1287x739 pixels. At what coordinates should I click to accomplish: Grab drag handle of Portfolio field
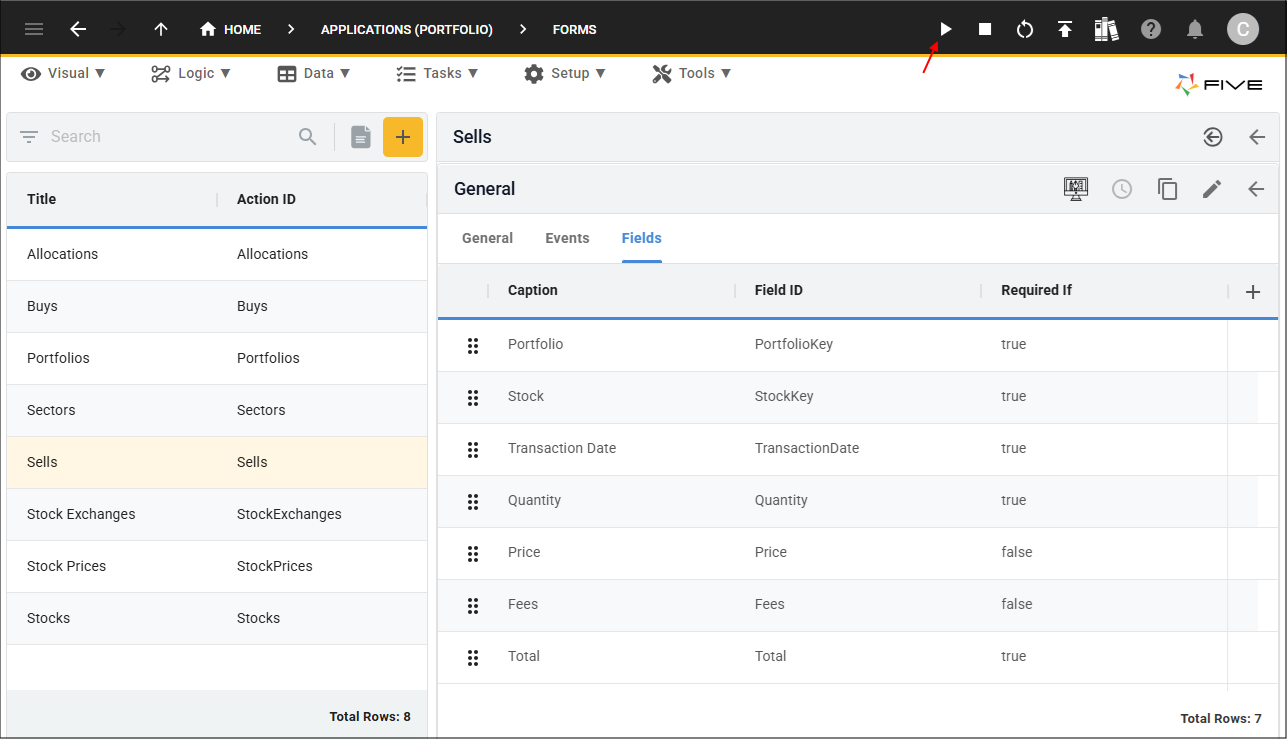[x=473, y=345]
